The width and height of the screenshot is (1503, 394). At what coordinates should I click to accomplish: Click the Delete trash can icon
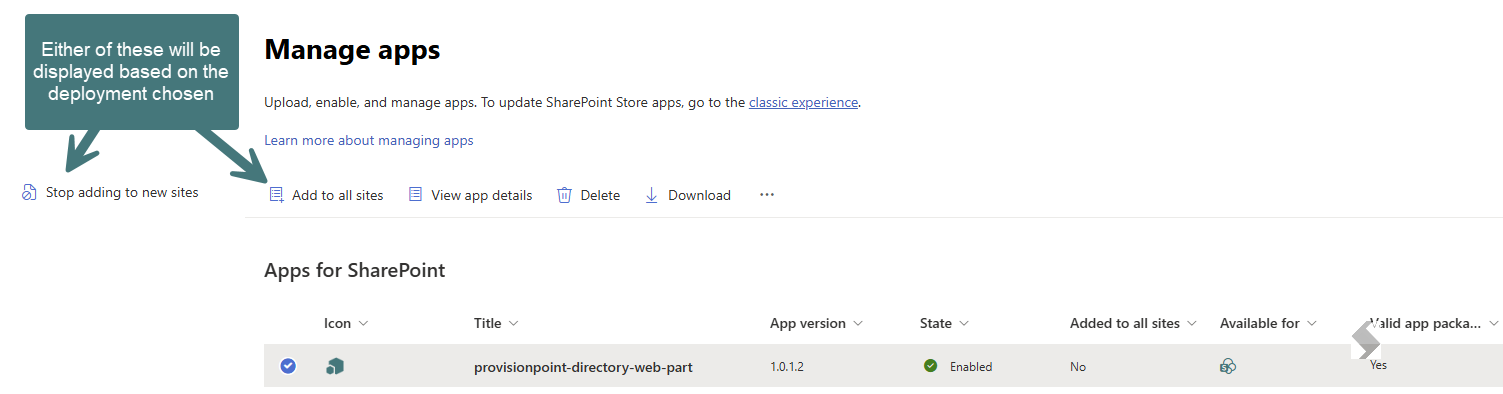(565, 195)
